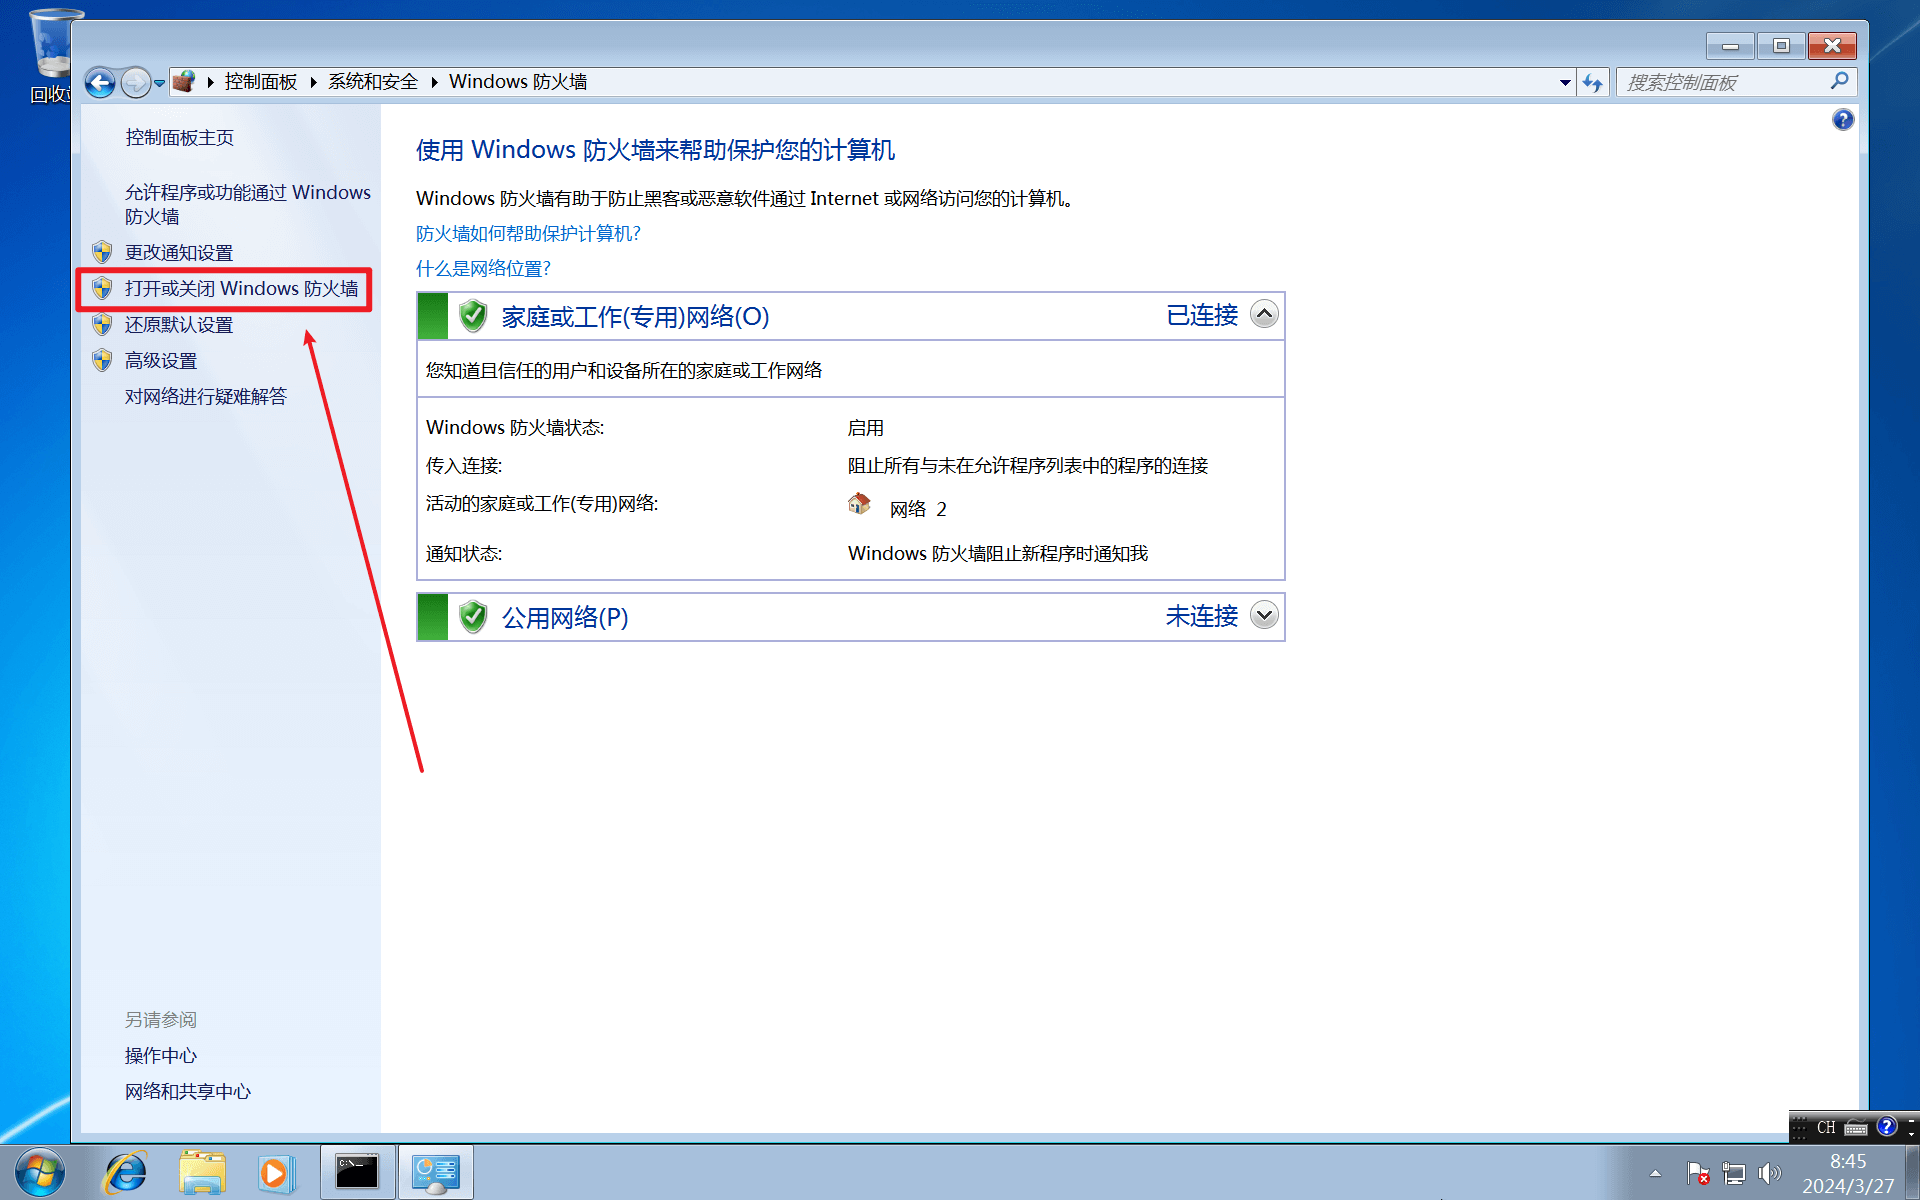Click the command prompt taskbar icon
Image resolution: width=1920 pixels, height=1200 pixels.
pyautogui.click(x=357, y=1172)
